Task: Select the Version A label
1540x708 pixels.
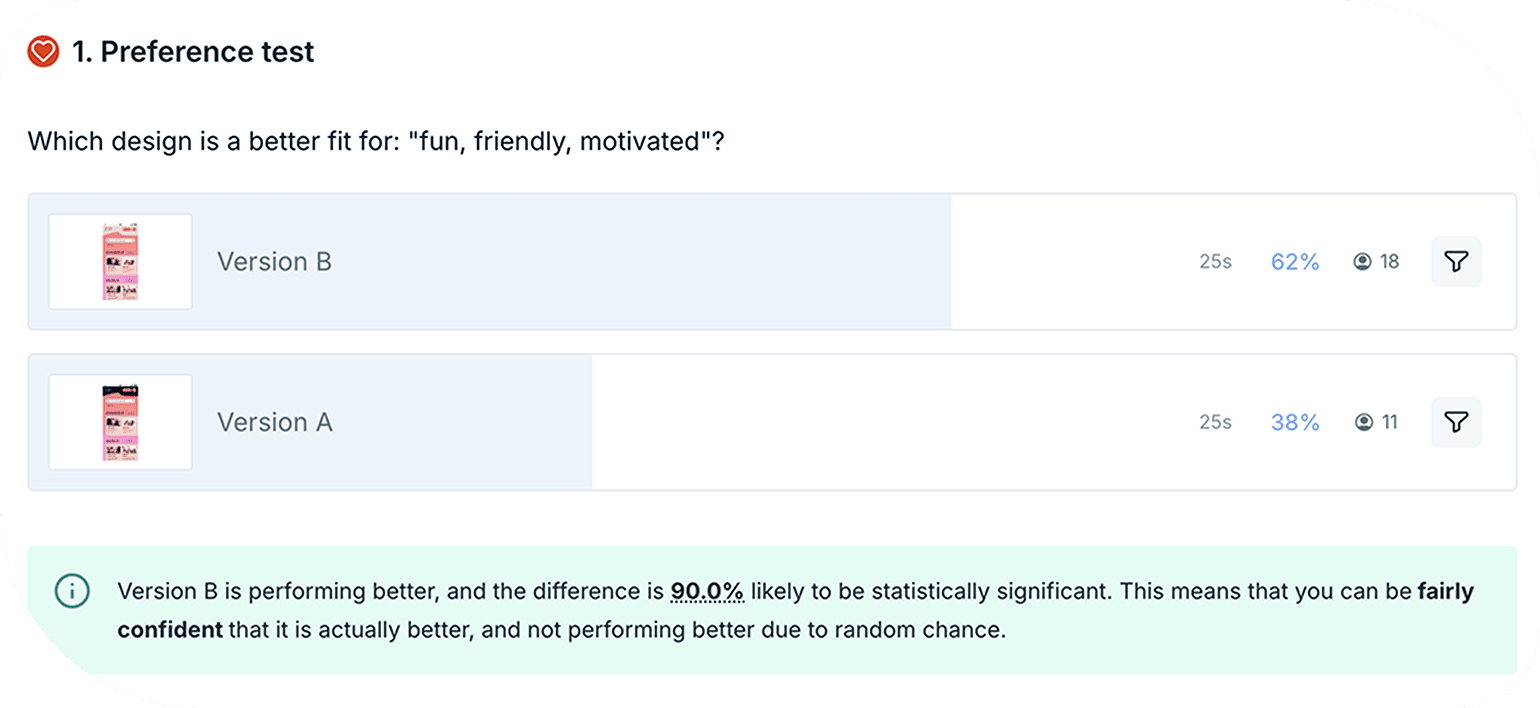Action: [275, 422]
